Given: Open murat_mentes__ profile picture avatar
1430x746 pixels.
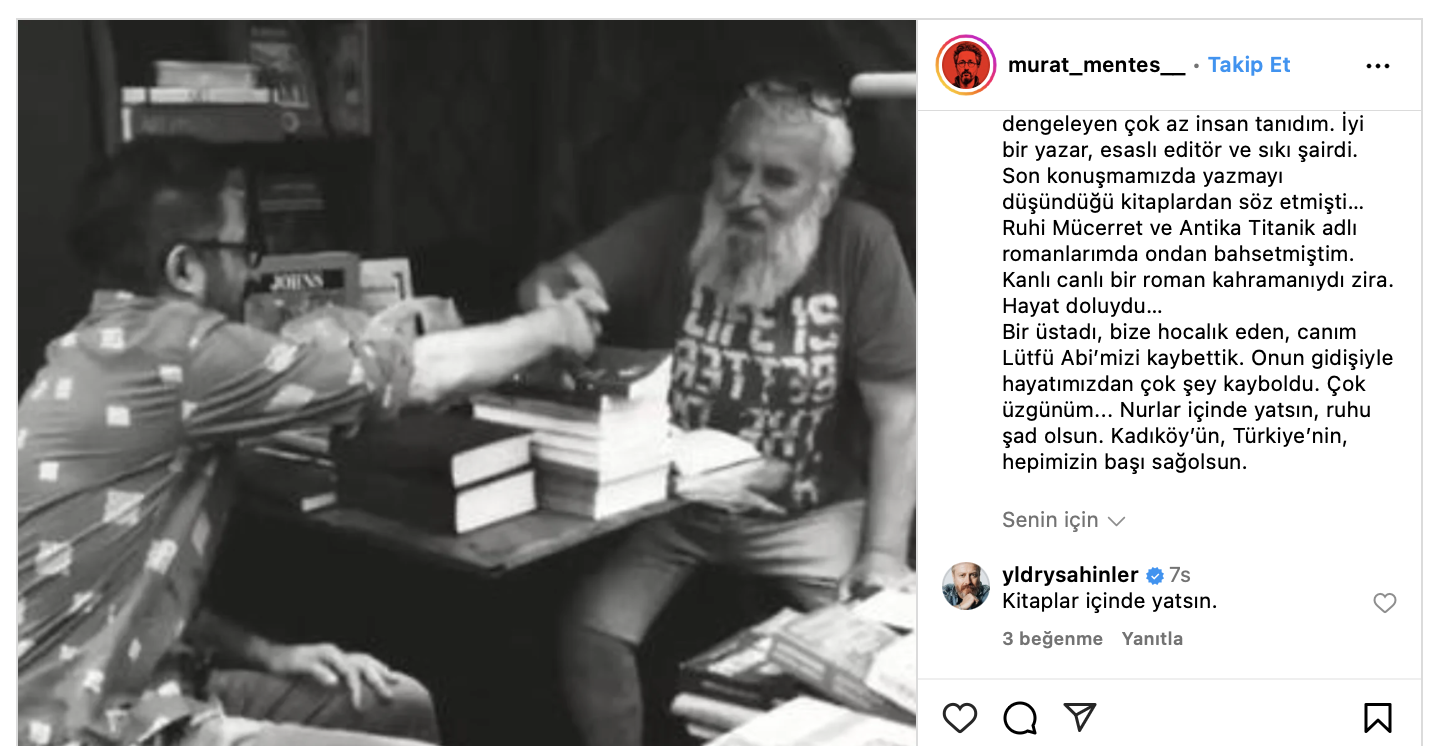Looking at the screenshot, I should click(x=966, y=66).
